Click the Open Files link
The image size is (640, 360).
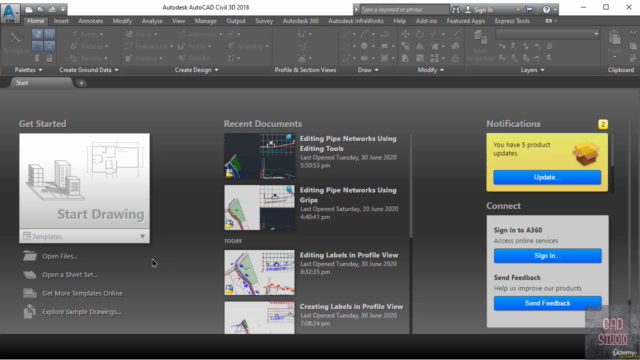(60, 256)
